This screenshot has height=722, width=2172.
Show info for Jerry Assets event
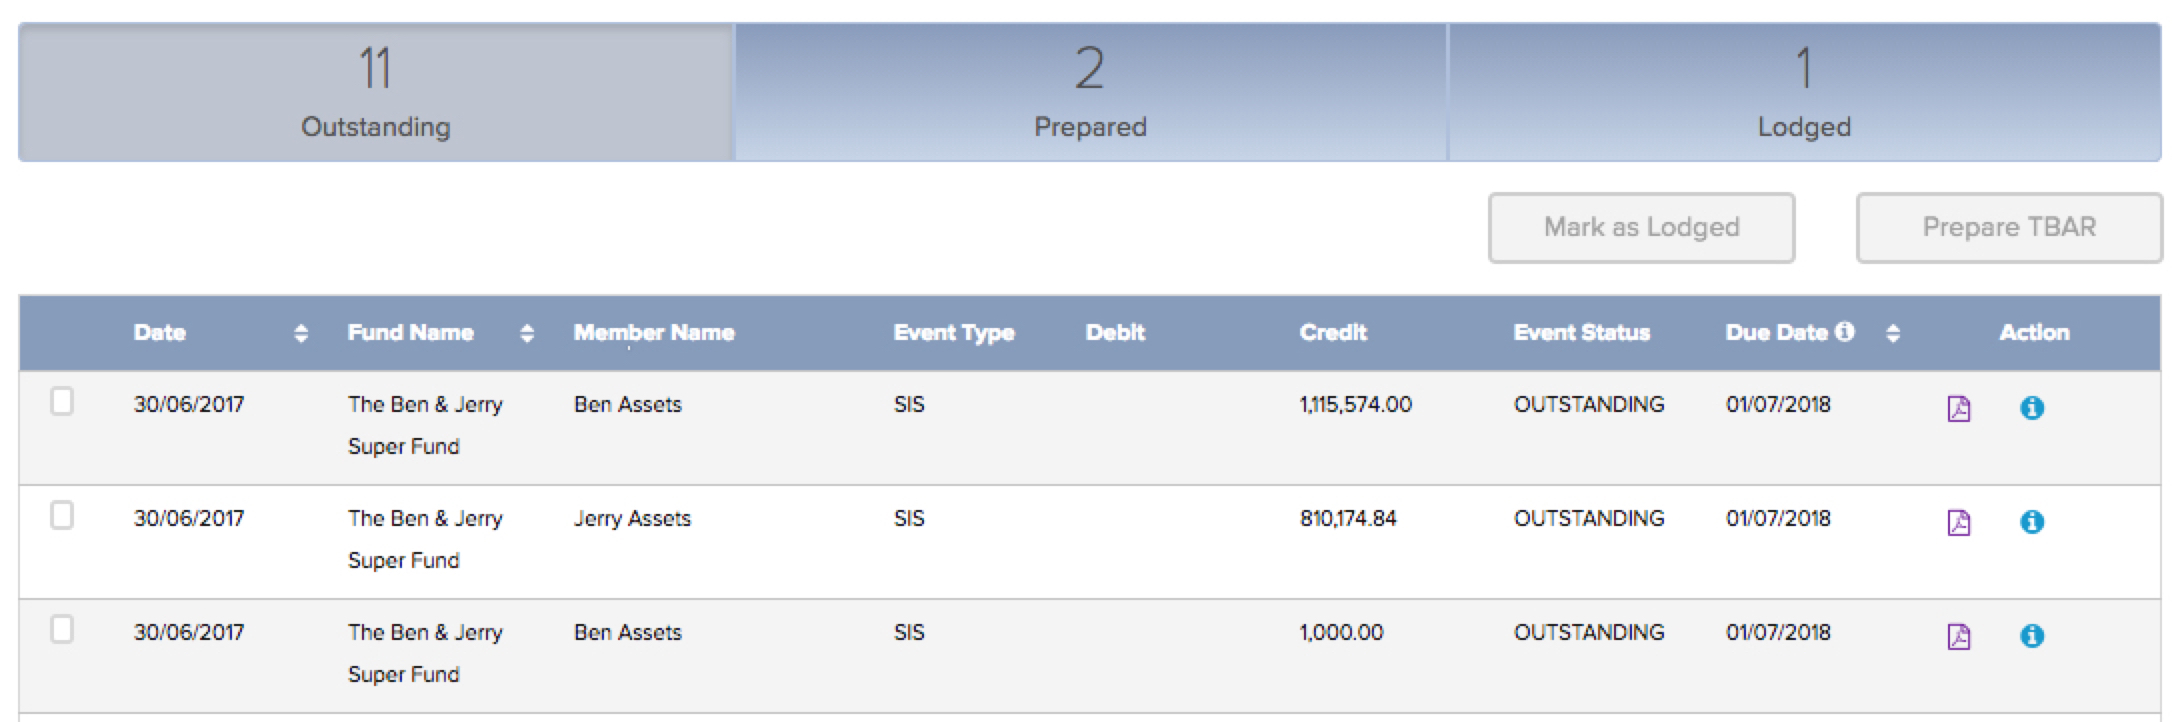click(2031, 522)
